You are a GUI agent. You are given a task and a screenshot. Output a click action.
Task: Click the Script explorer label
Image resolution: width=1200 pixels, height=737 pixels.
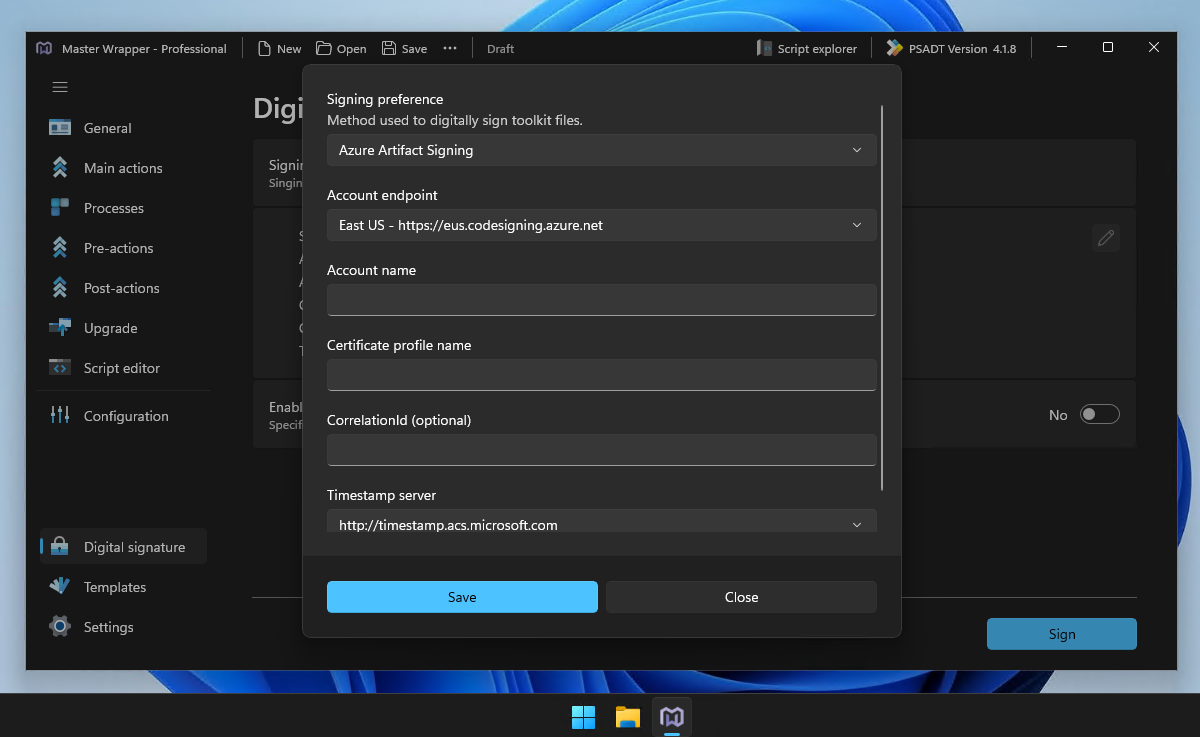coord(817,49)
